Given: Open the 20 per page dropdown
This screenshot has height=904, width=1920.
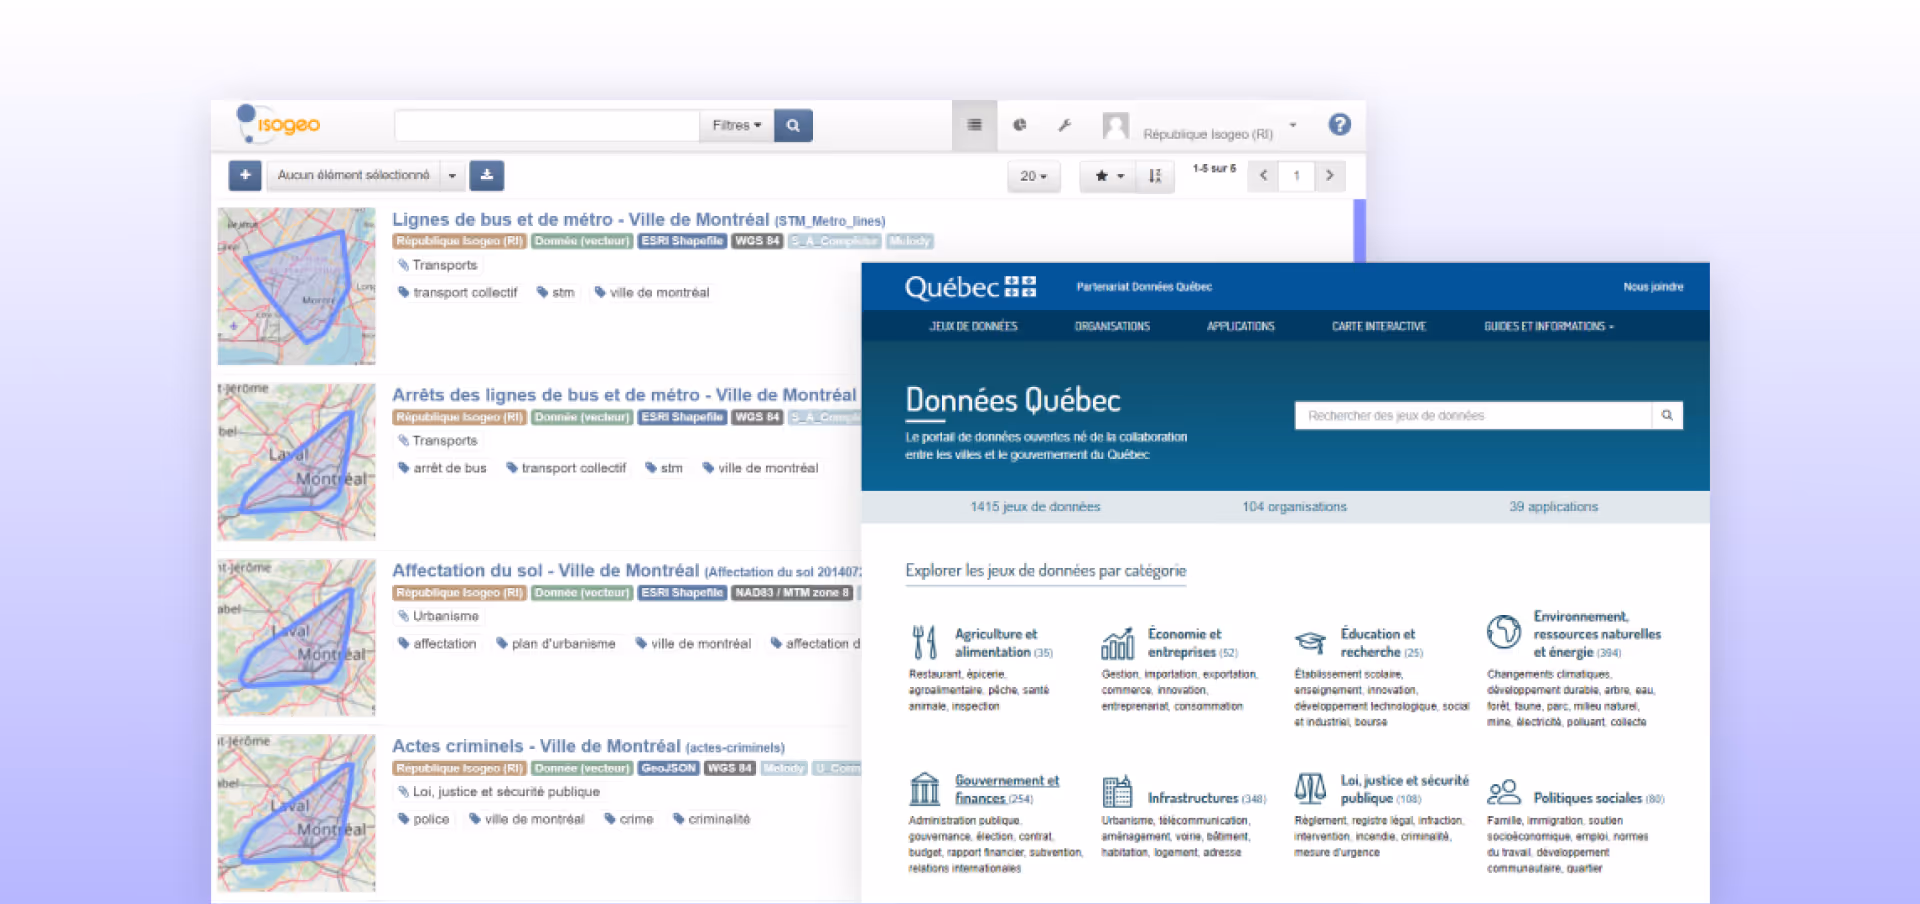Looking at the screenshot, I should [1033, 176].
